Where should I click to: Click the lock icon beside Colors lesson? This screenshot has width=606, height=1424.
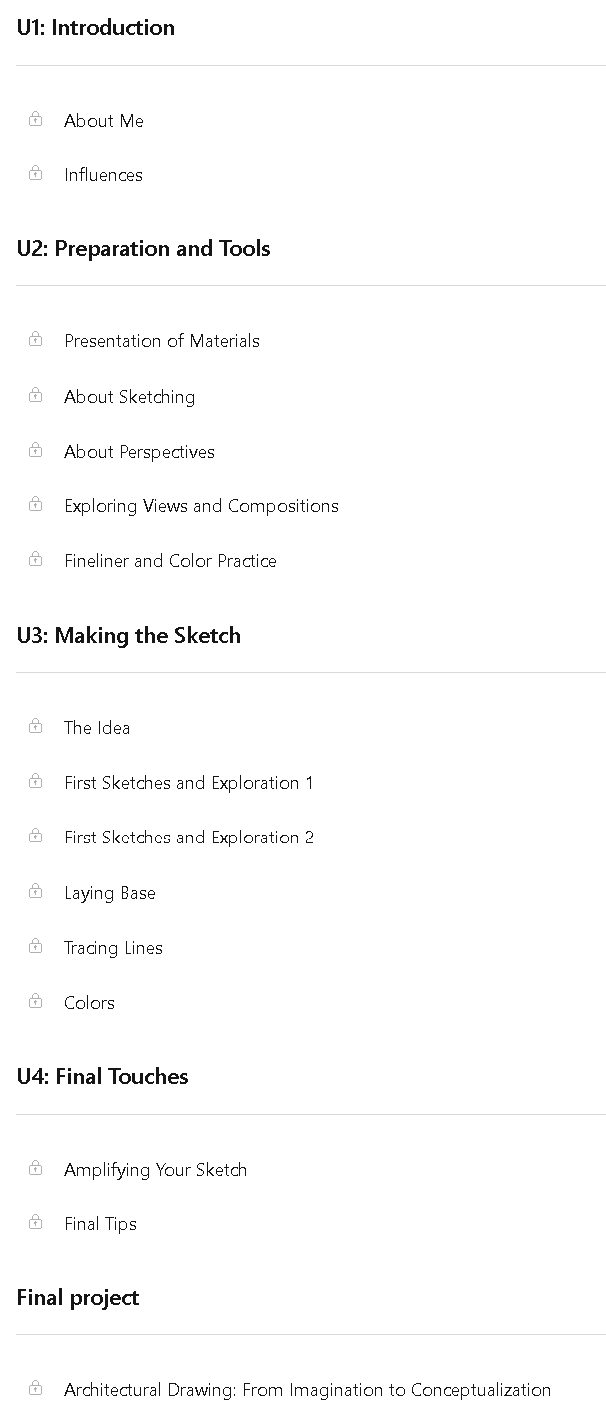coord(36,1001)
